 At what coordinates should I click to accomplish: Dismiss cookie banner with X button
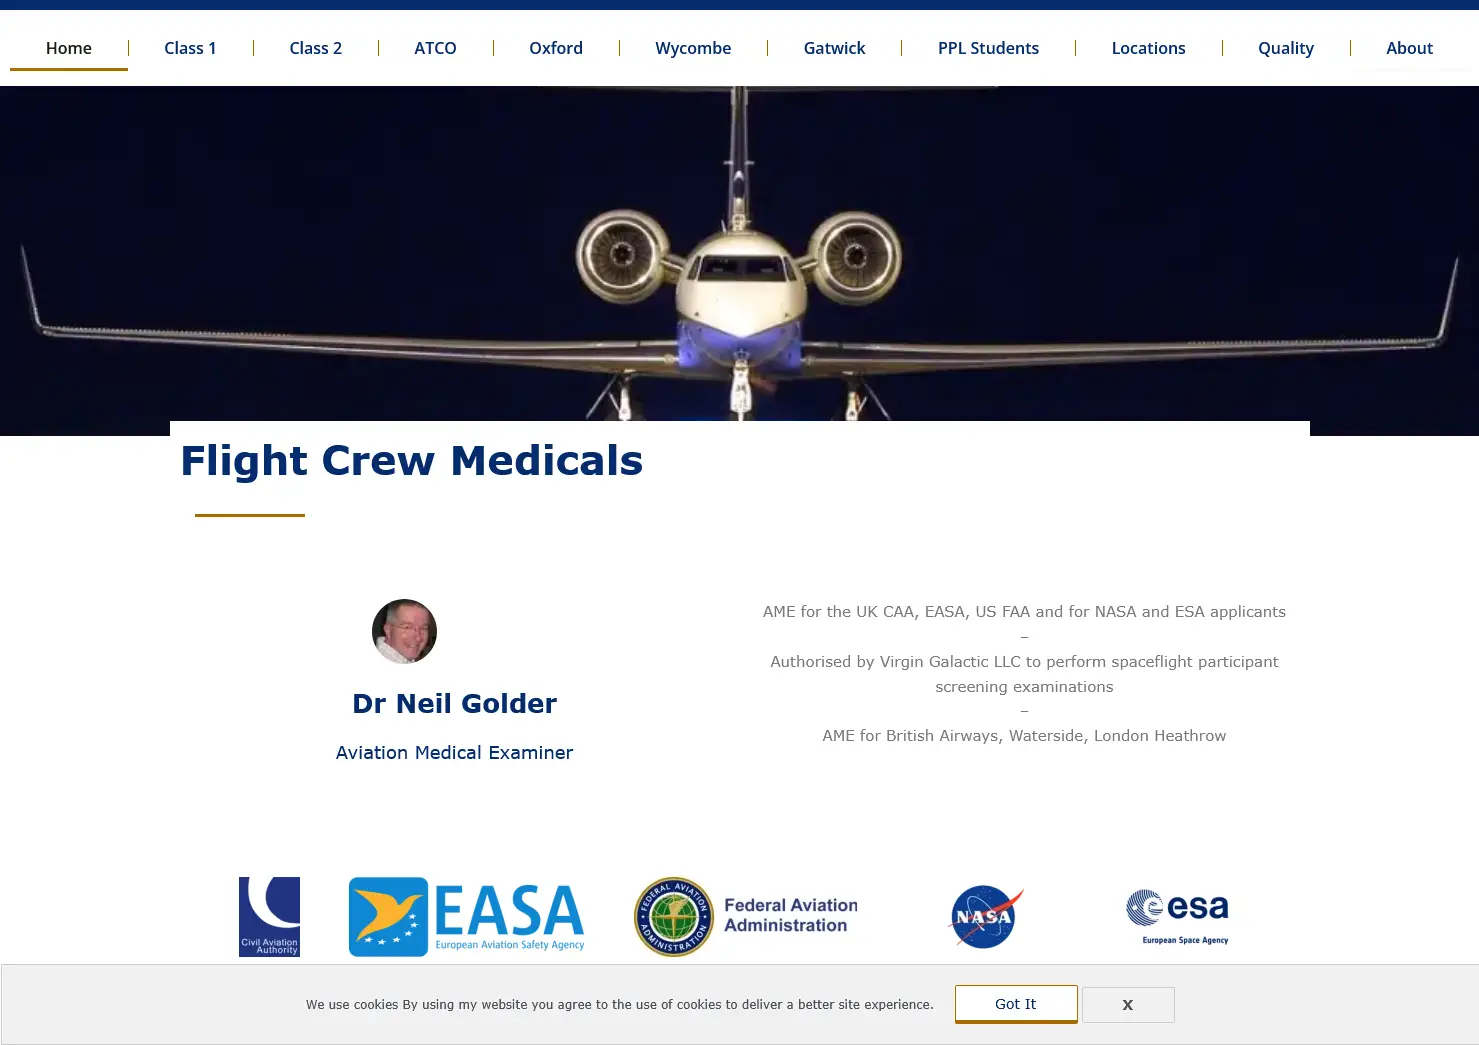point(1127,1004)
